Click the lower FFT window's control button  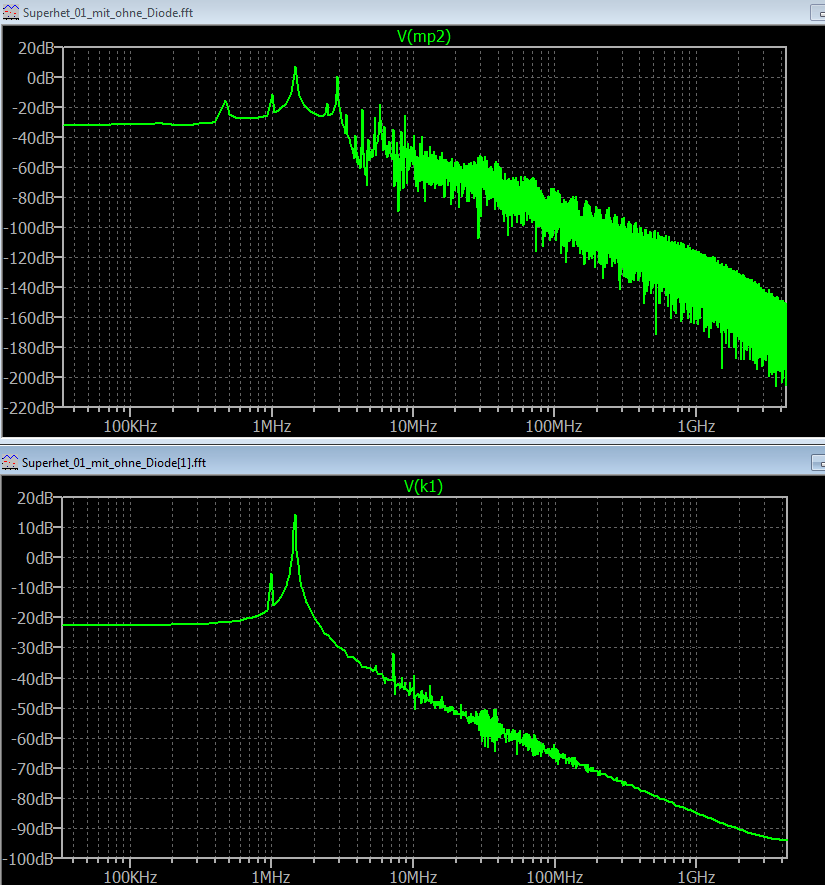(818, 463)
